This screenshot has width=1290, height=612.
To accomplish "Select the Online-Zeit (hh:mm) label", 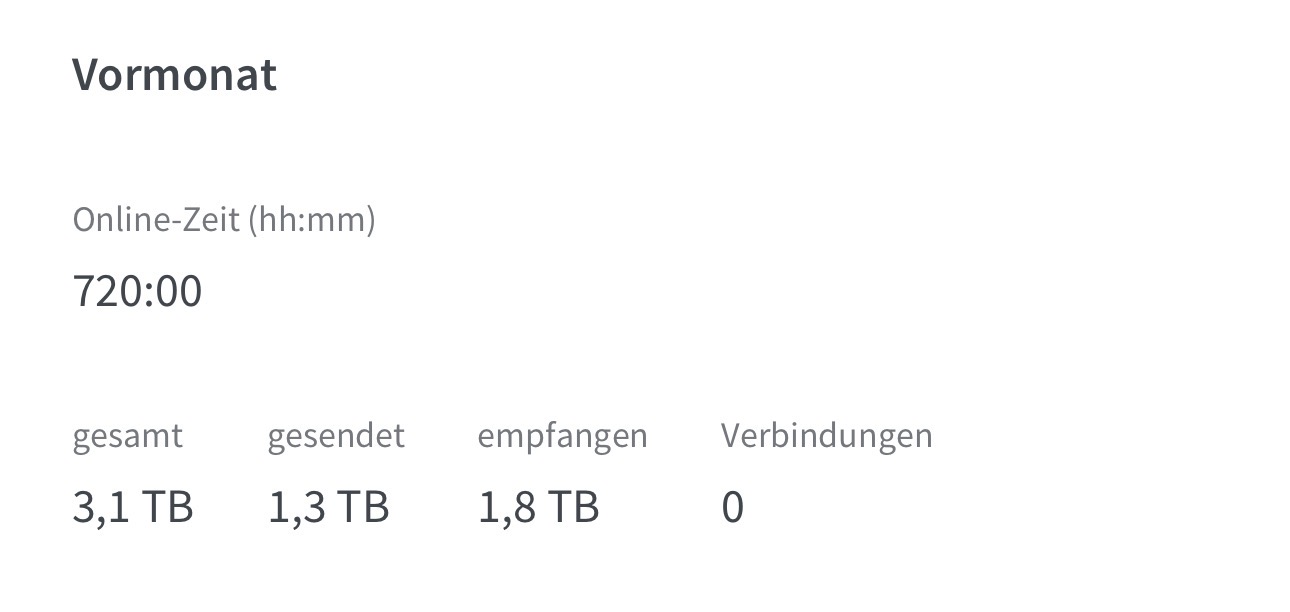I will click(x=224, y=220).
